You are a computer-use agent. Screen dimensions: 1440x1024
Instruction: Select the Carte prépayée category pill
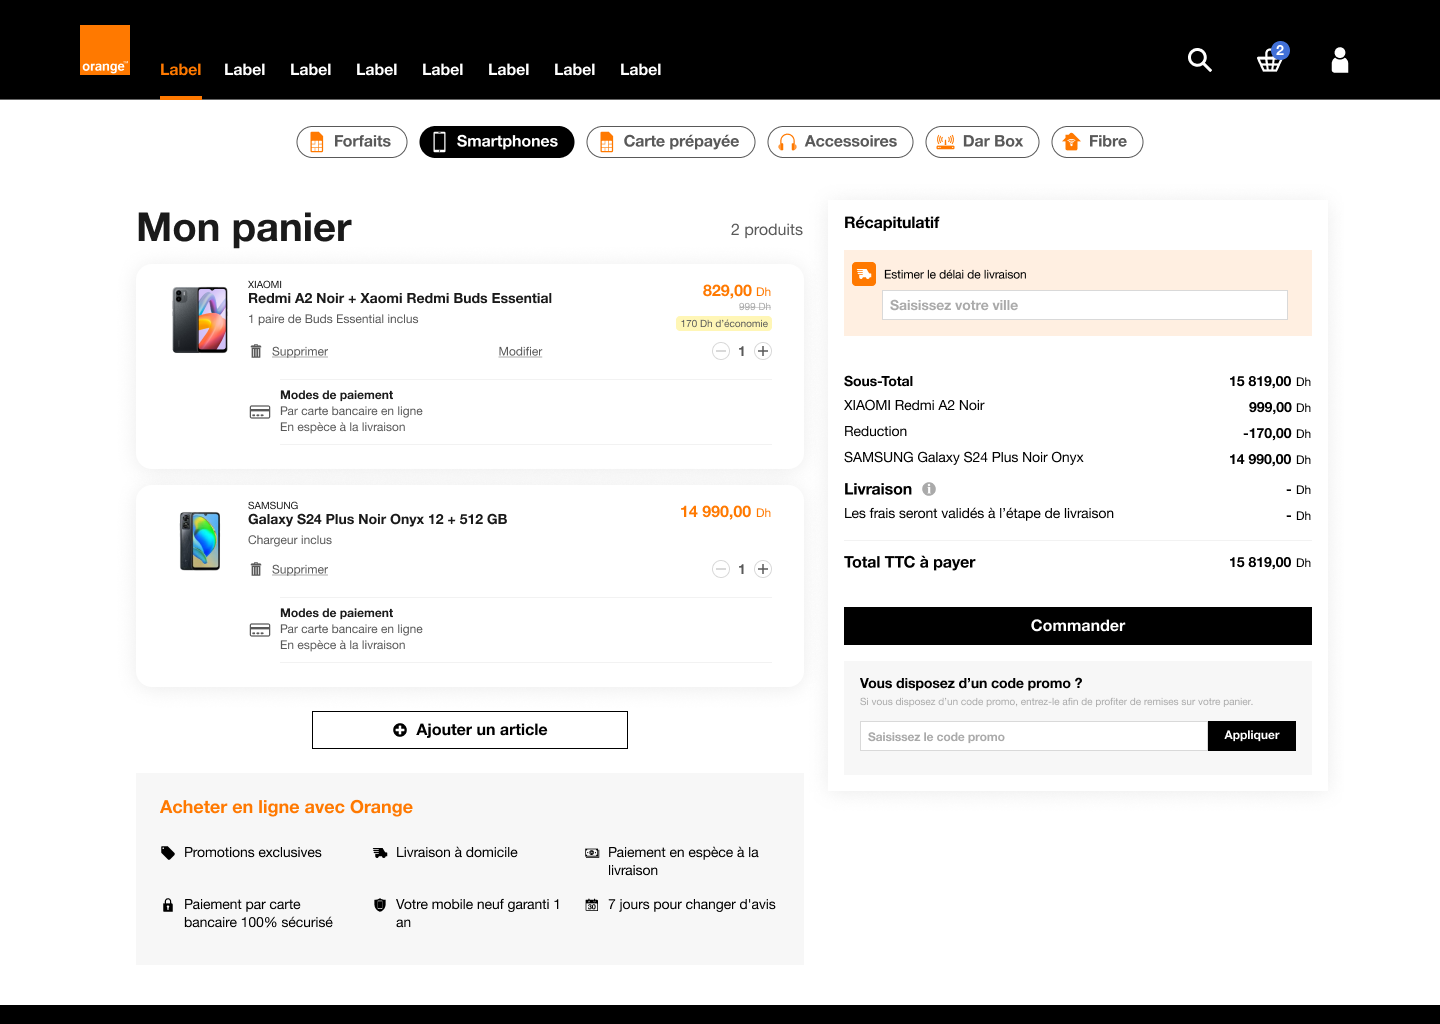coord(671,142)
